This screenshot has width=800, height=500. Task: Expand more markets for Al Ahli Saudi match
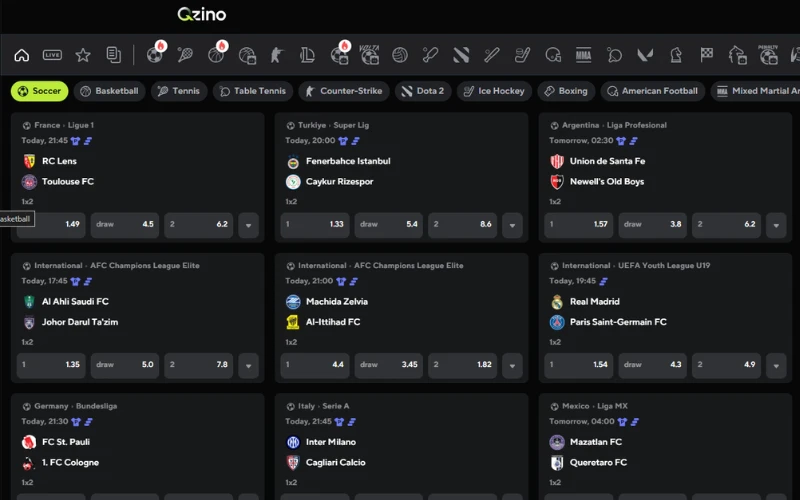point(248,365)
